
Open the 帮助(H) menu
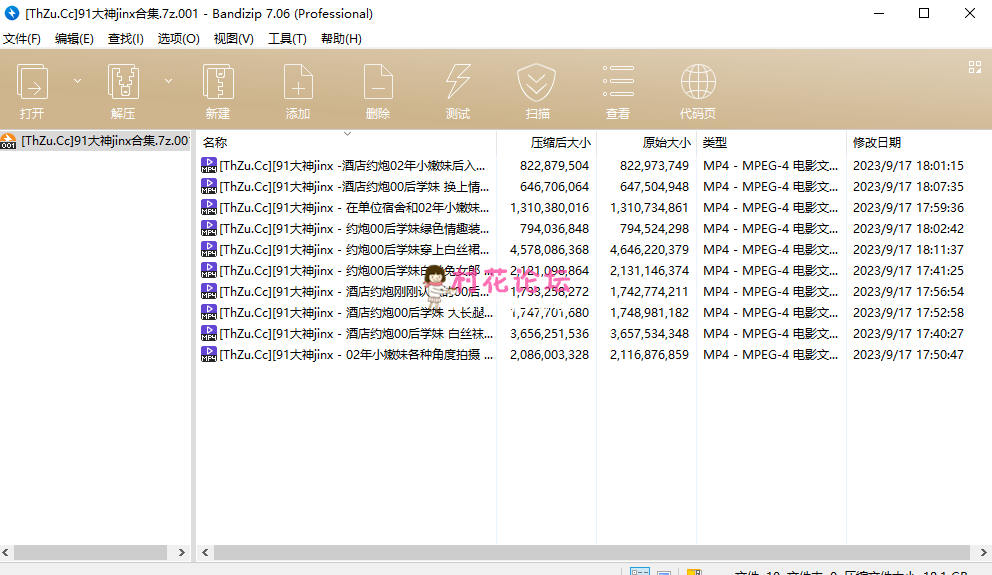tap(341, 39)
